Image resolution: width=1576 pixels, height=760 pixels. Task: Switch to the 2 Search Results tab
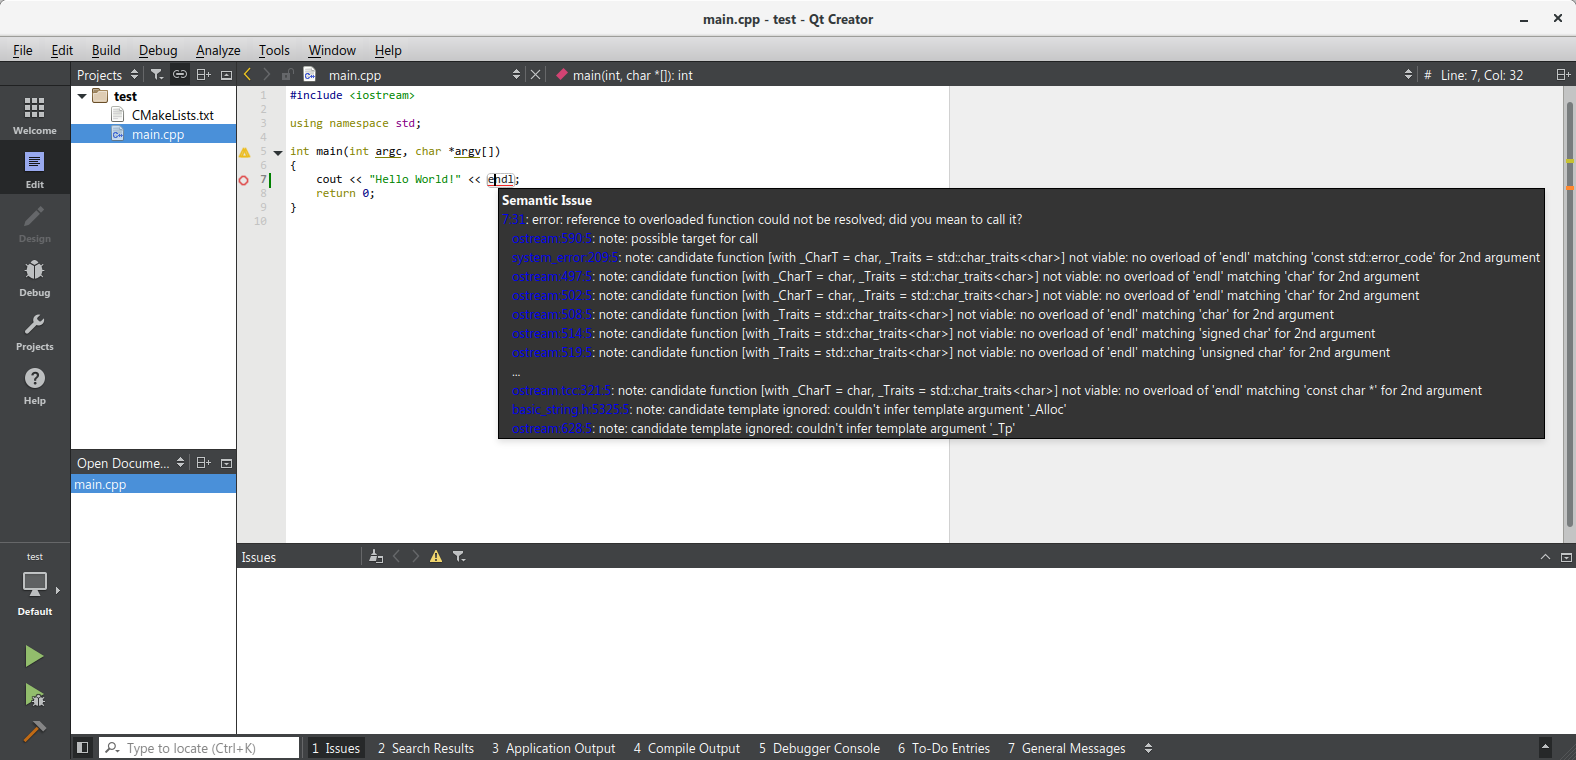(425, 747)
